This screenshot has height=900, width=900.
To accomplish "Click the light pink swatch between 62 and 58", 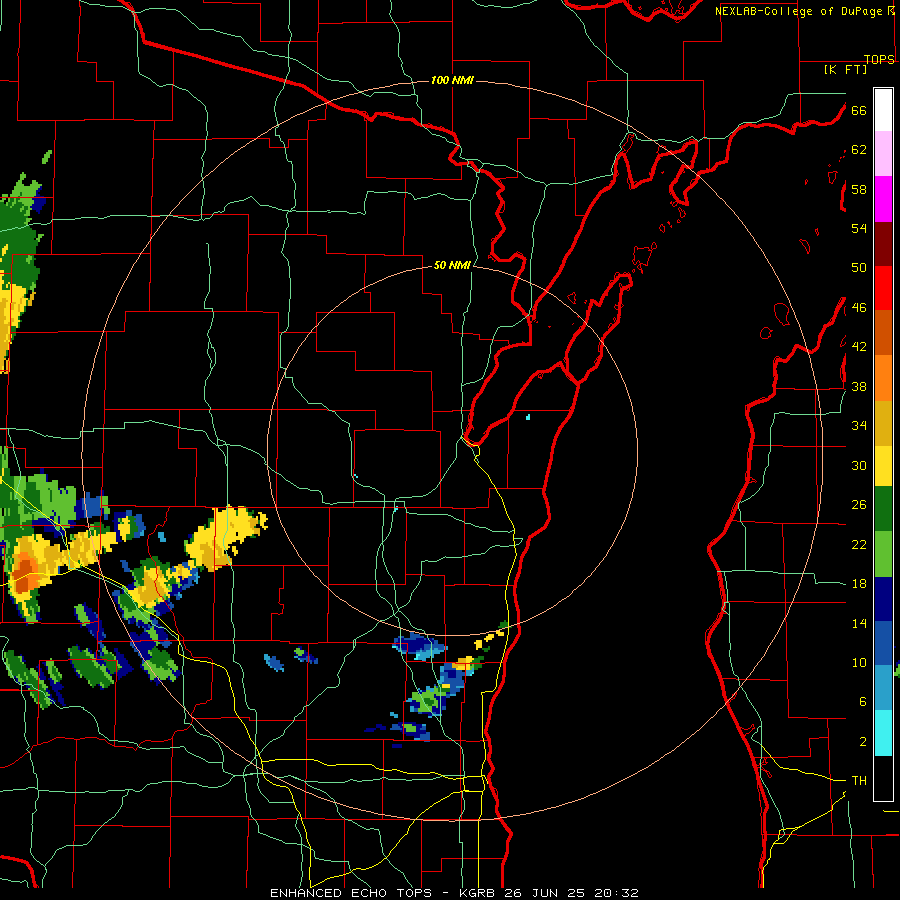I will tap(883, 153).
